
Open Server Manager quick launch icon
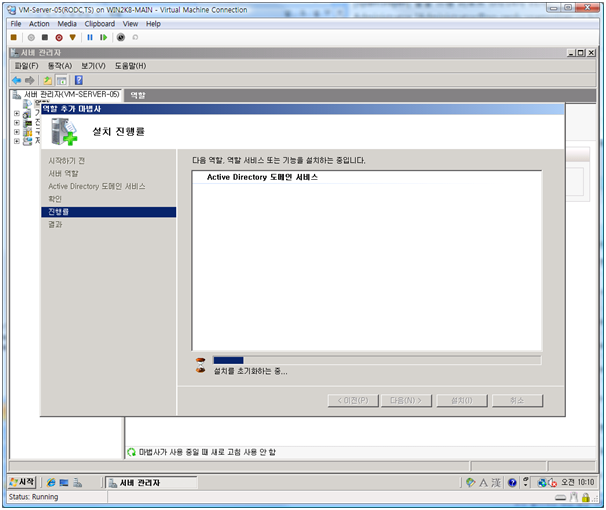tap(77, 483)
